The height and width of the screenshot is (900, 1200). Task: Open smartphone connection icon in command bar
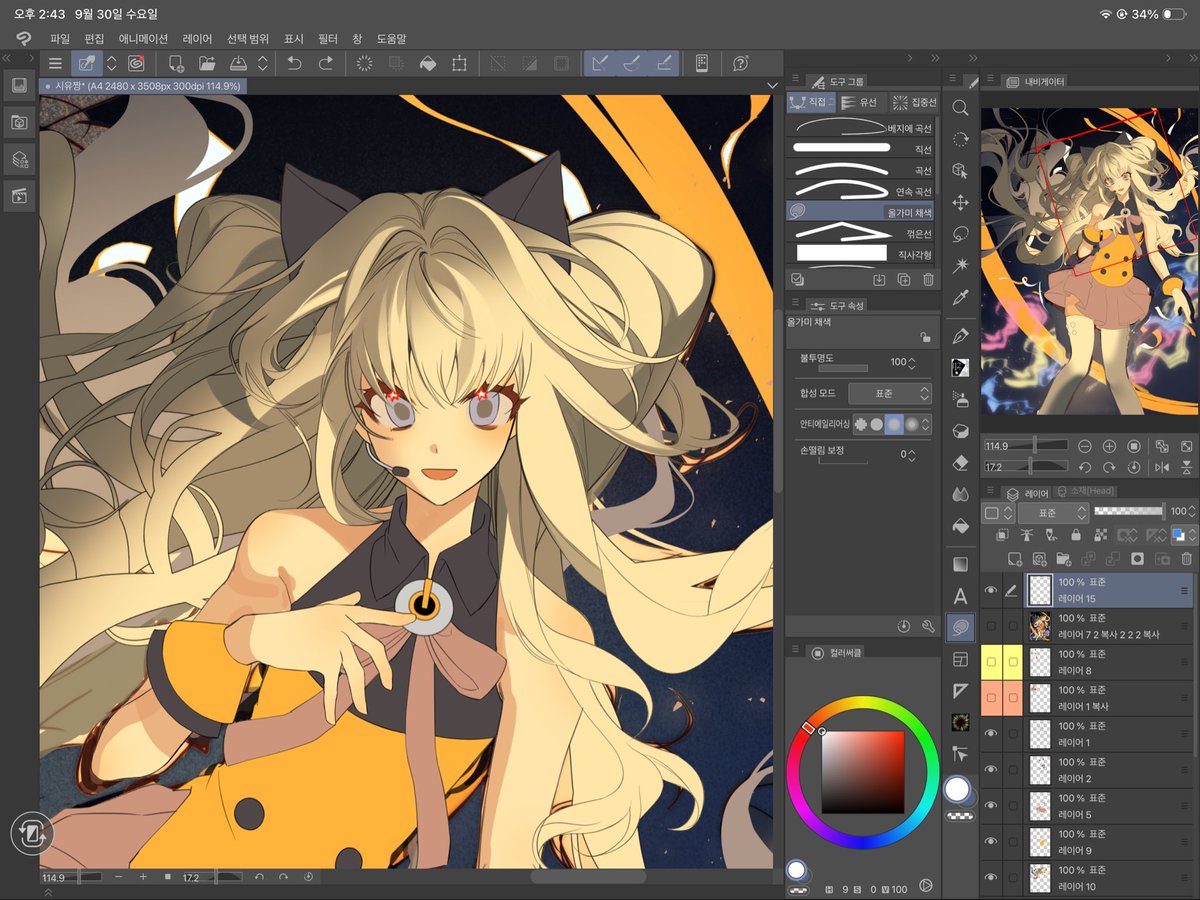pos(702,63)
